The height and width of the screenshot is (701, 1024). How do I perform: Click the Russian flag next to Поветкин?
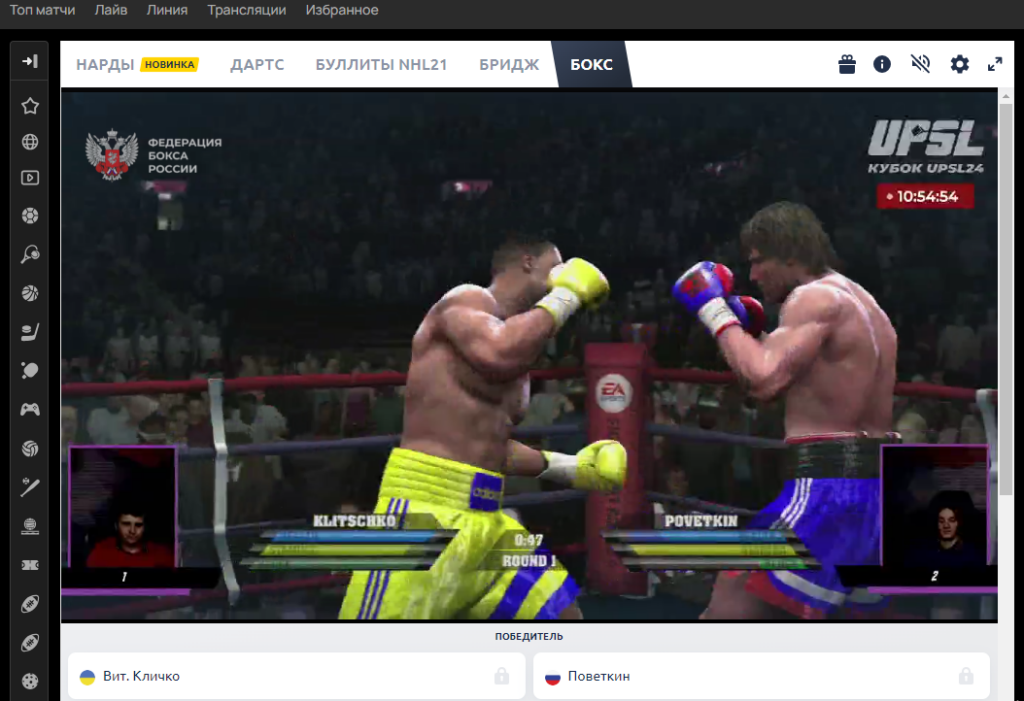[x=552, y=677]
